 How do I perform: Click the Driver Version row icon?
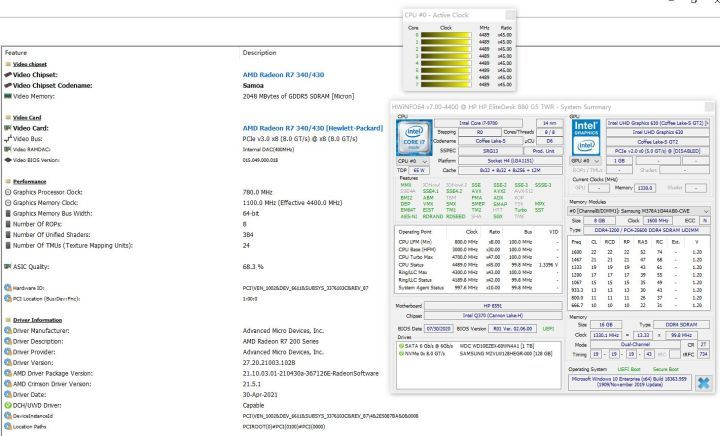point(8,363)
